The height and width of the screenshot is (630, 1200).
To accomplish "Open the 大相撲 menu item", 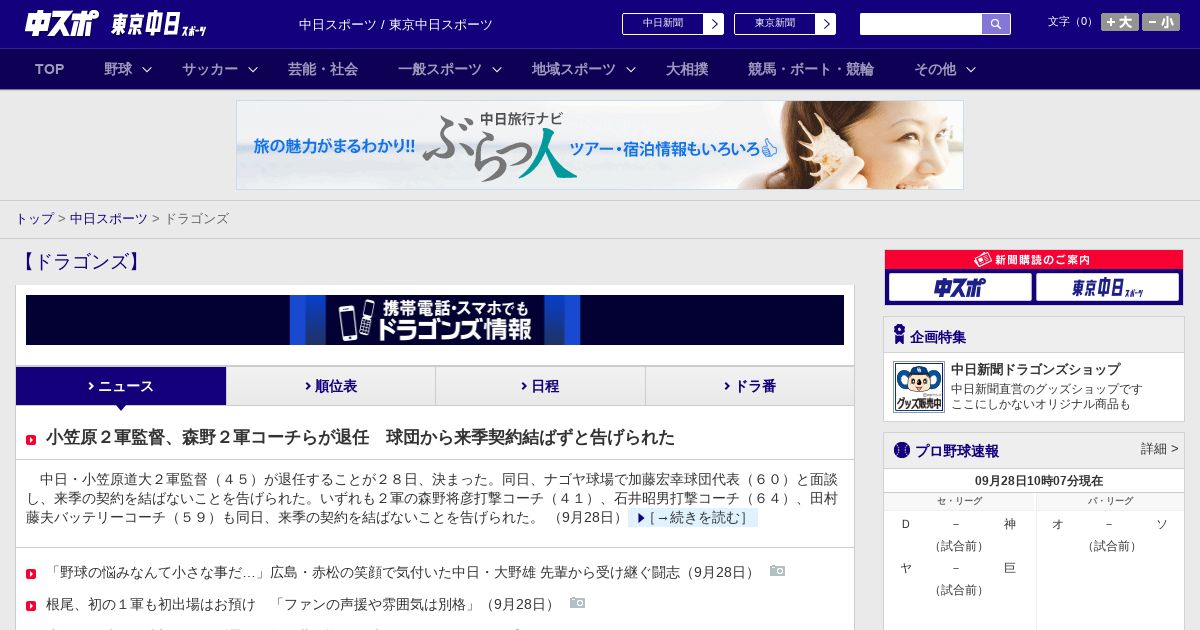I will coord(687,69).
